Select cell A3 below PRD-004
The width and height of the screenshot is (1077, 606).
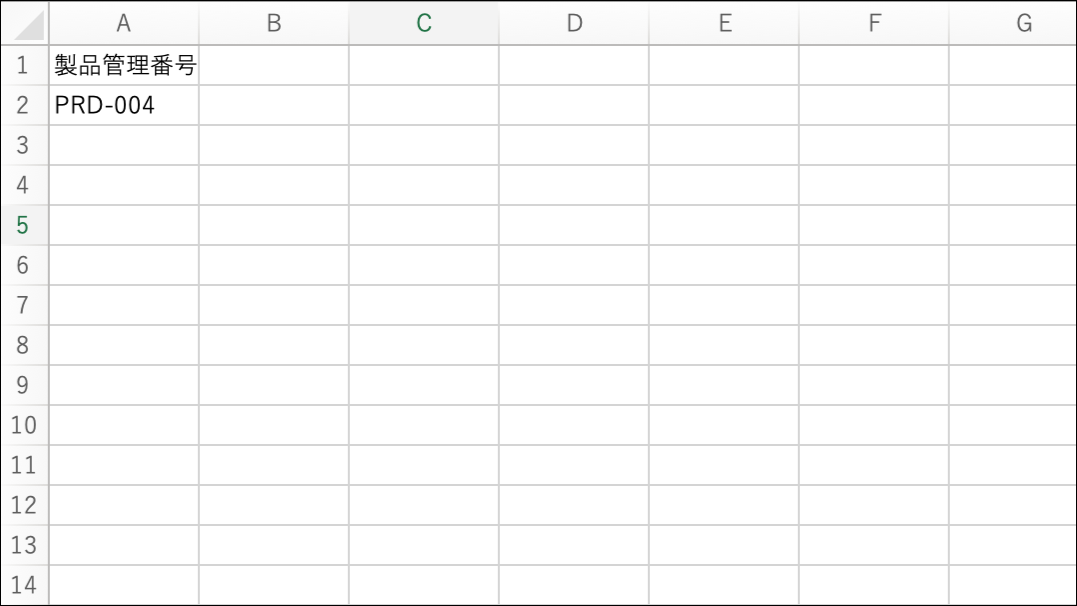[124, 146]
